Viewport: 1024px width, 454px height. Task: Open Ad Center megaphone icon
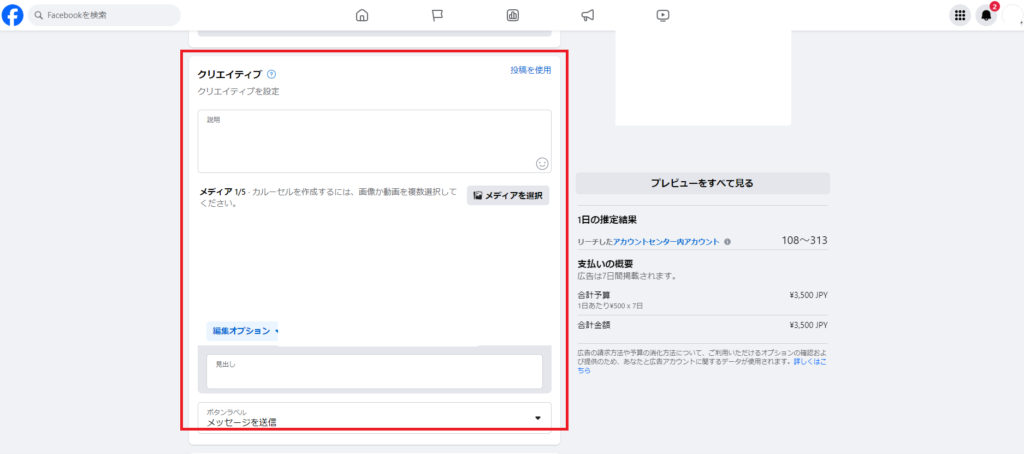(x=588, y=15)
